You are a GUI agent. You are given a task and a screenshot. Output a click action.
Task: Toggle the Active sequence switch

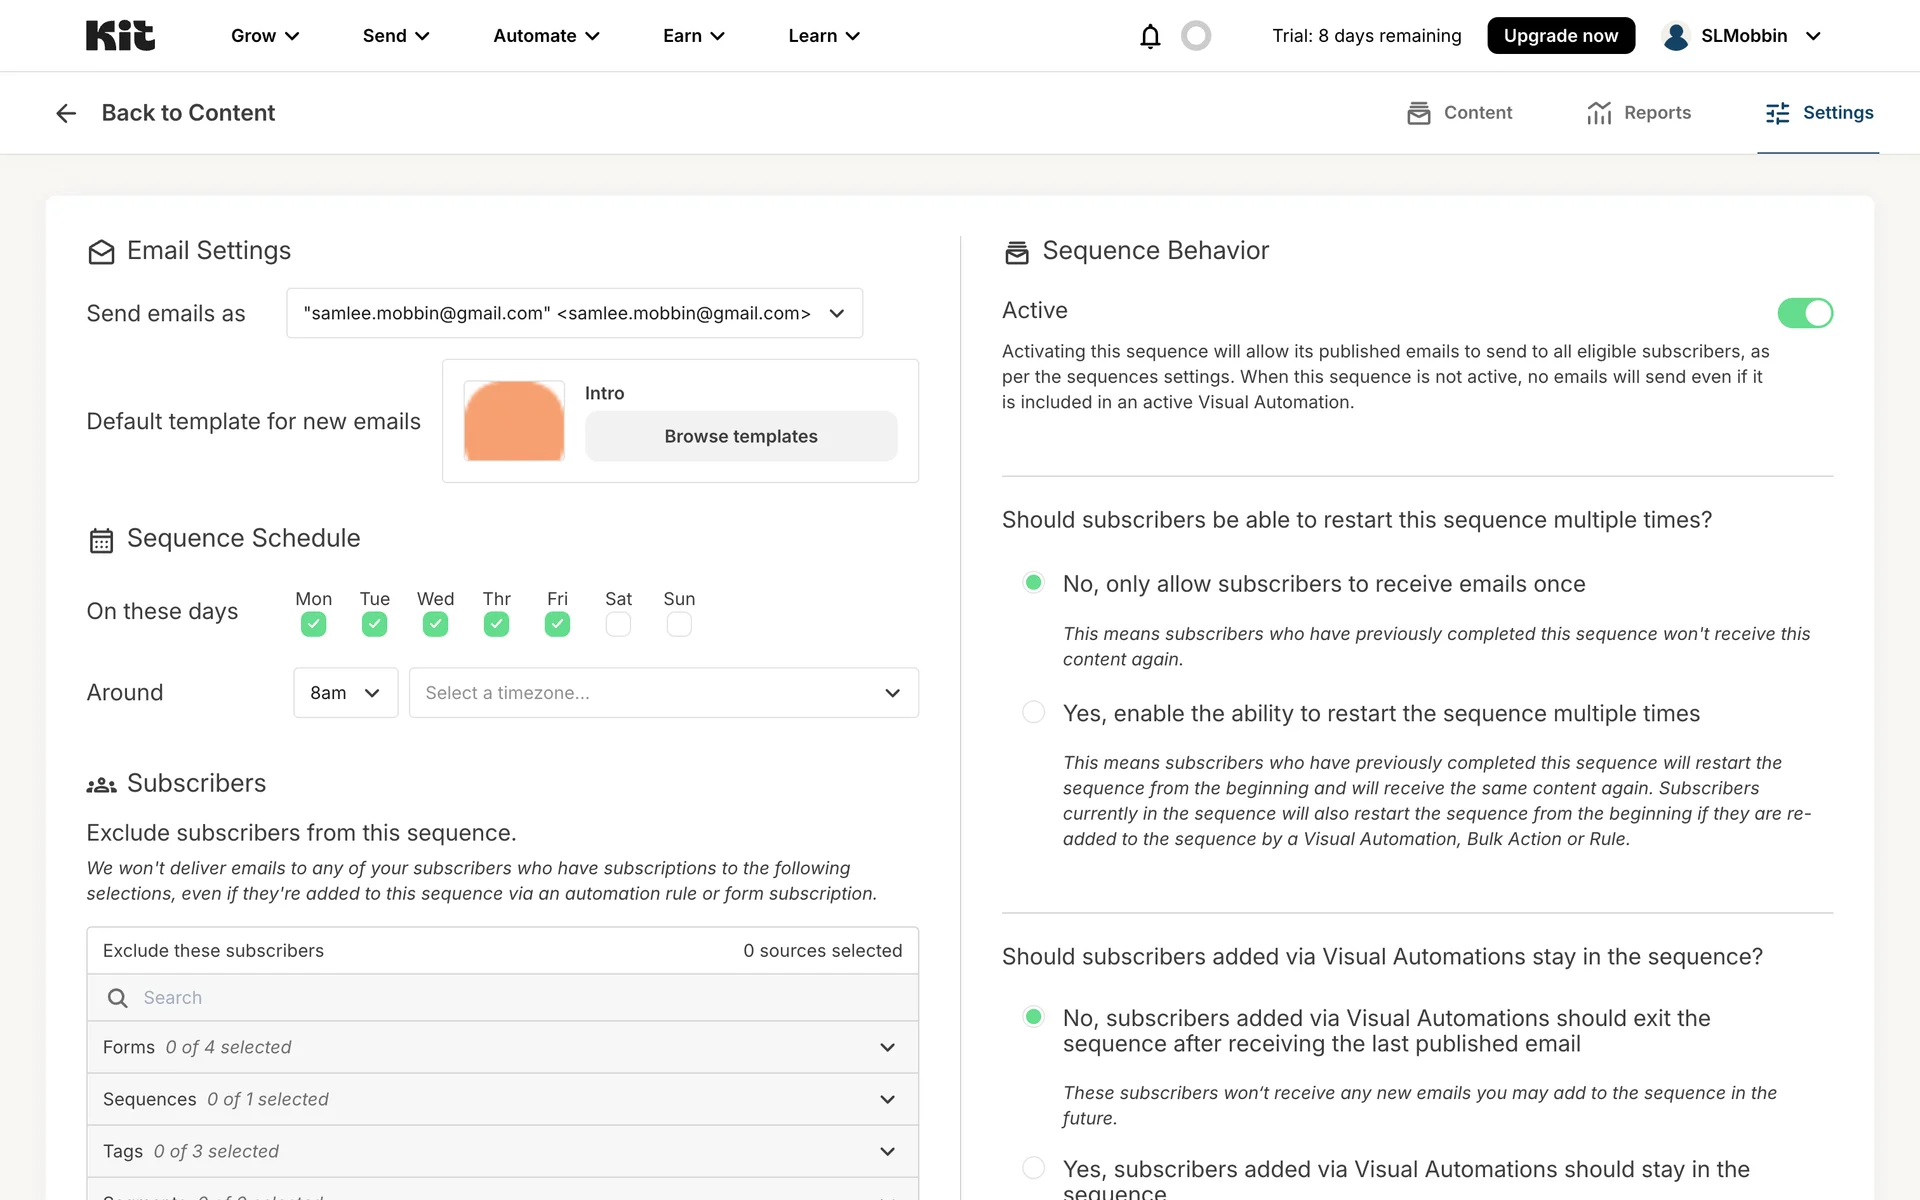1804,313
